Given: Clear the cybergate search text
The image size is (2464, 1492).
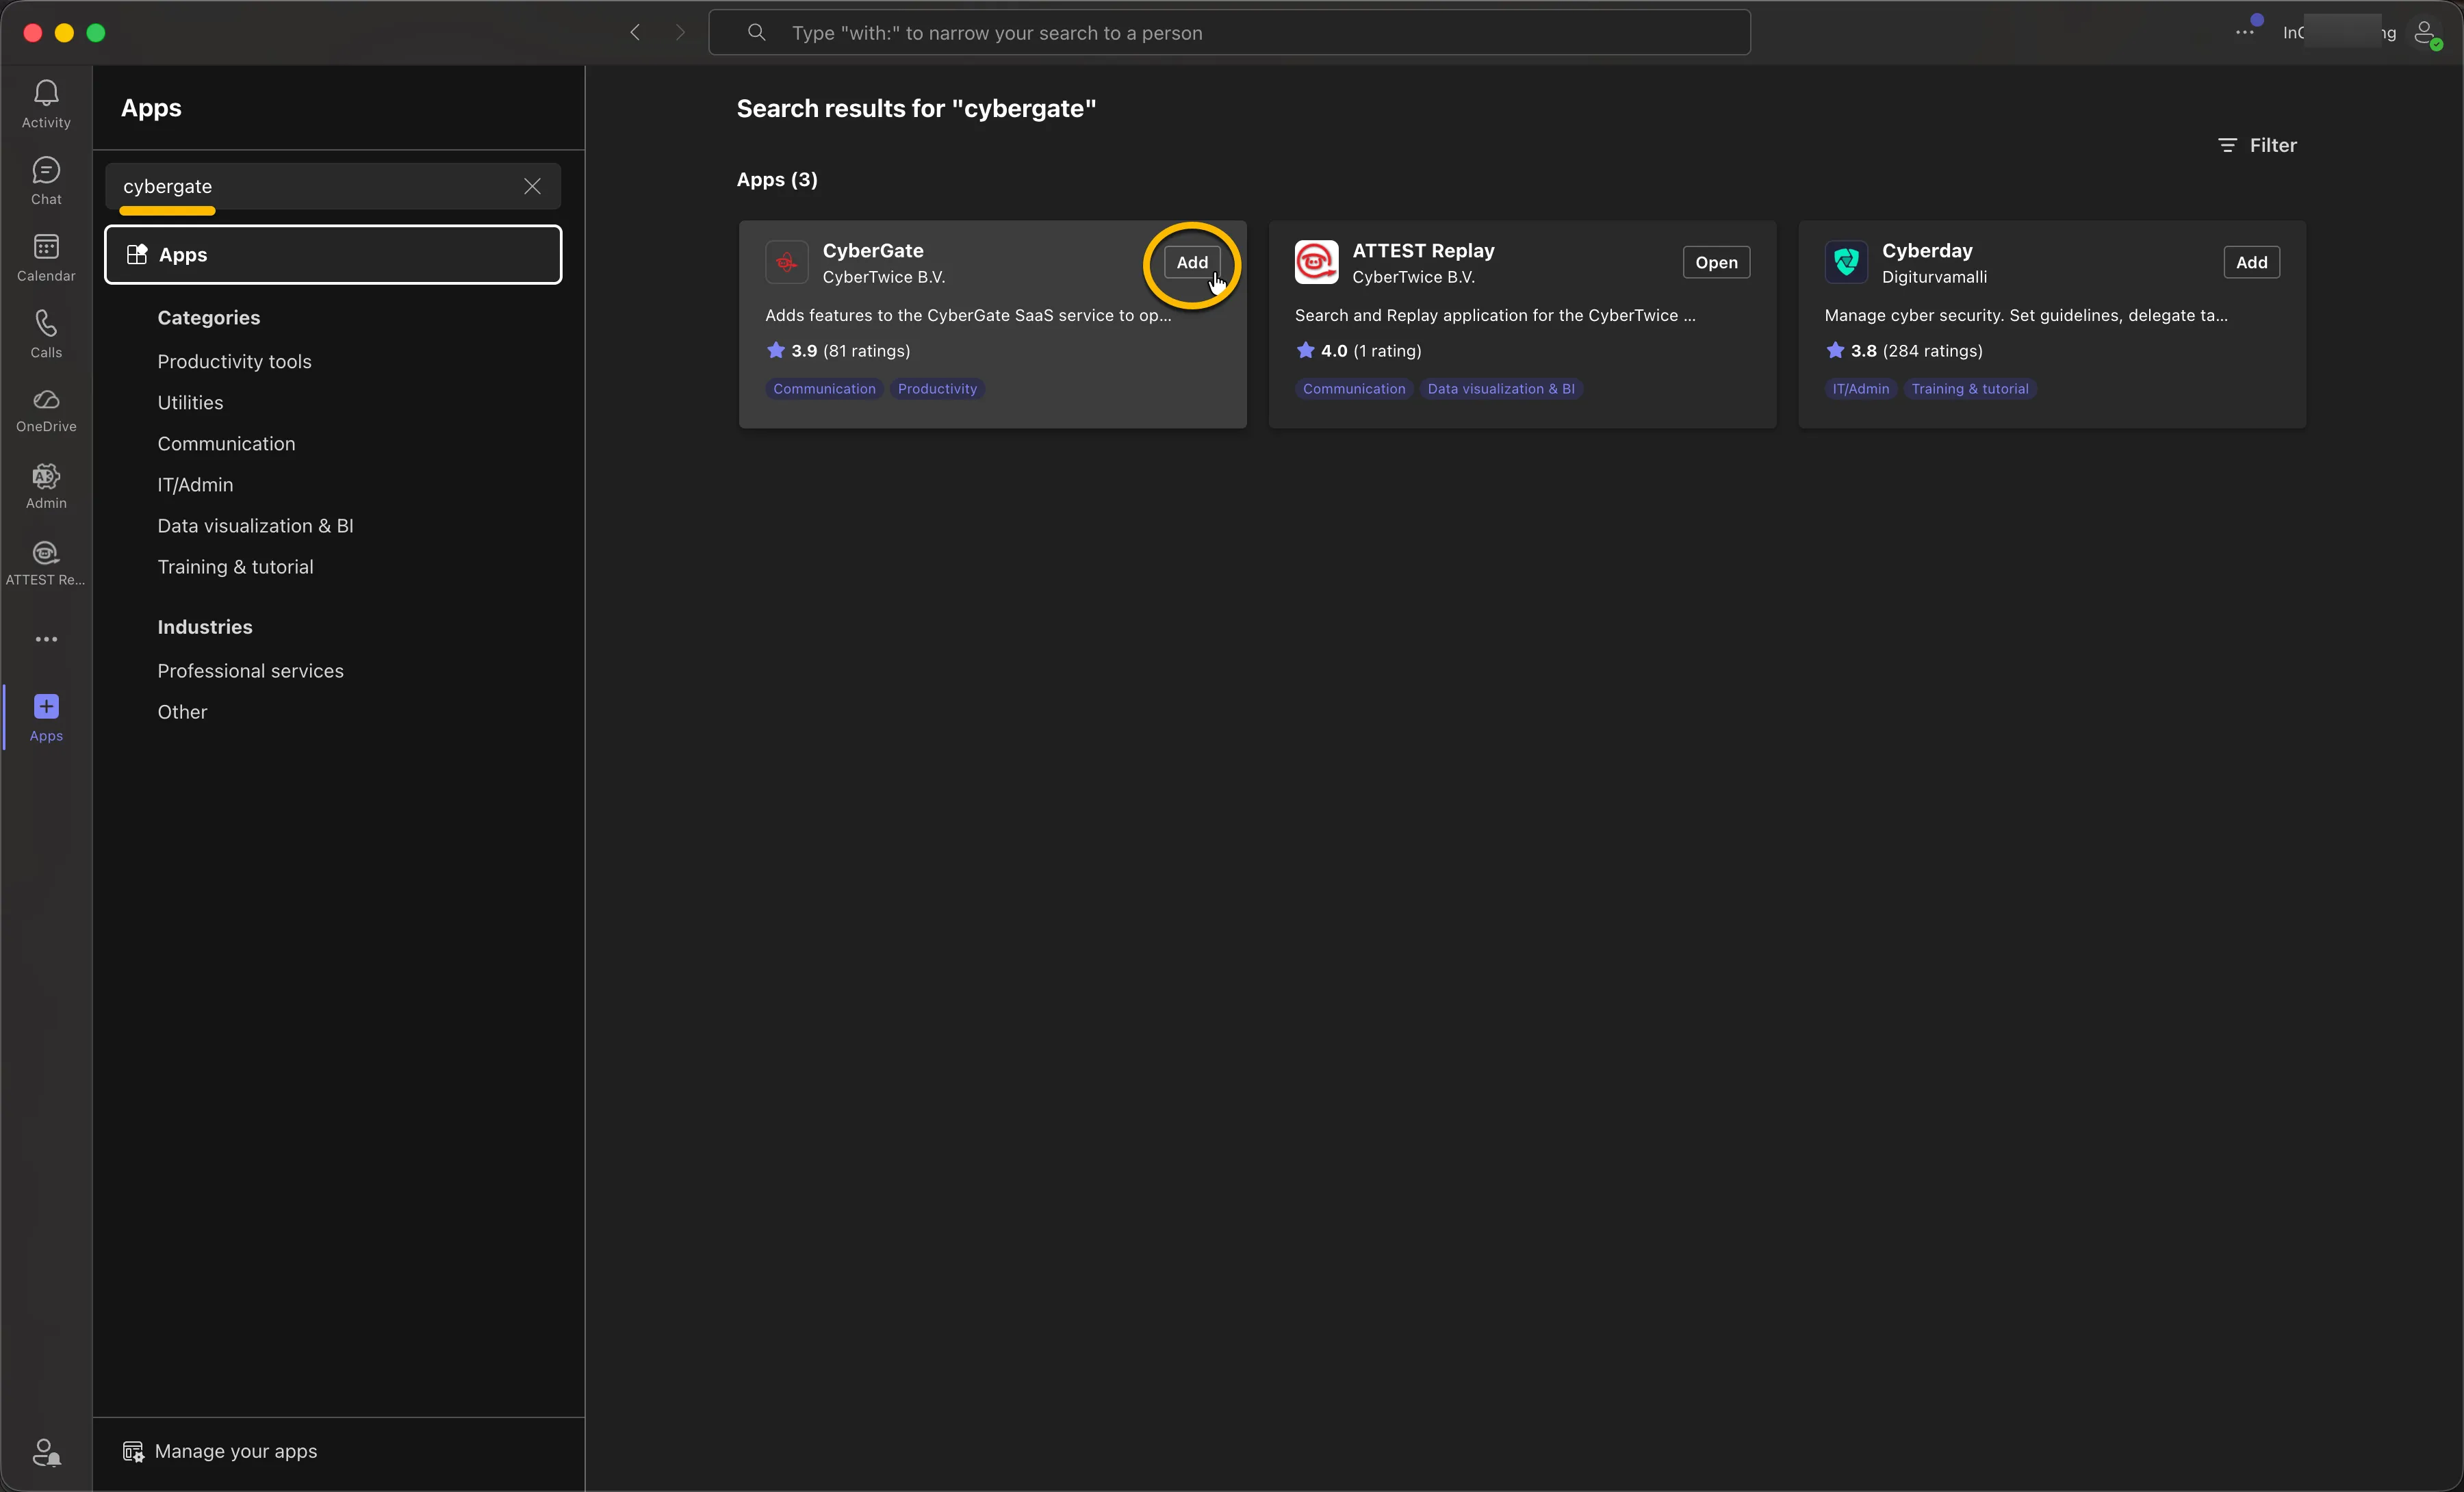Looking at the screenshot, I should tap(532, 186).
